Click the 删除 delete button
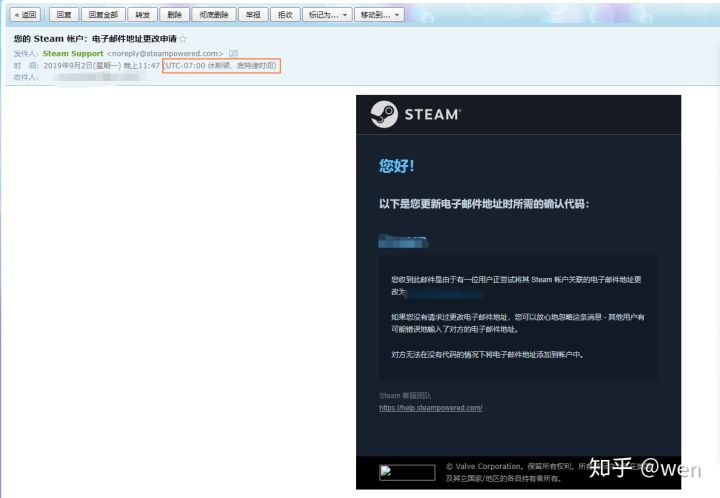Viewport: 720px width, 498px height. 174,15
